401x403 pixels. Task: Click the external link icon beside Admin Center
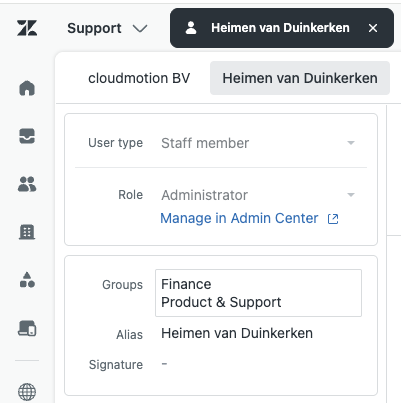tap(333, 219)
